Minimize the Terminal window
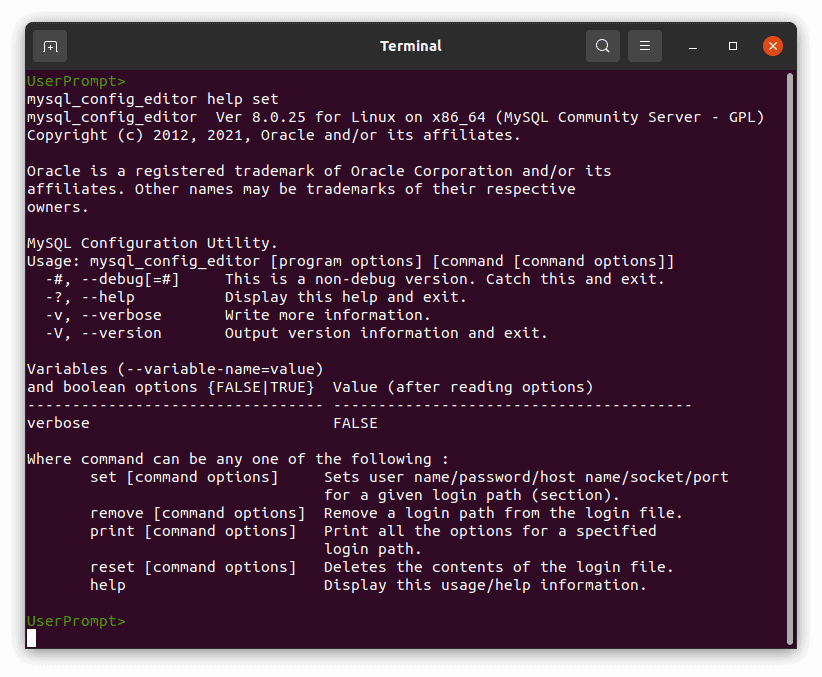 coord(693,46)
